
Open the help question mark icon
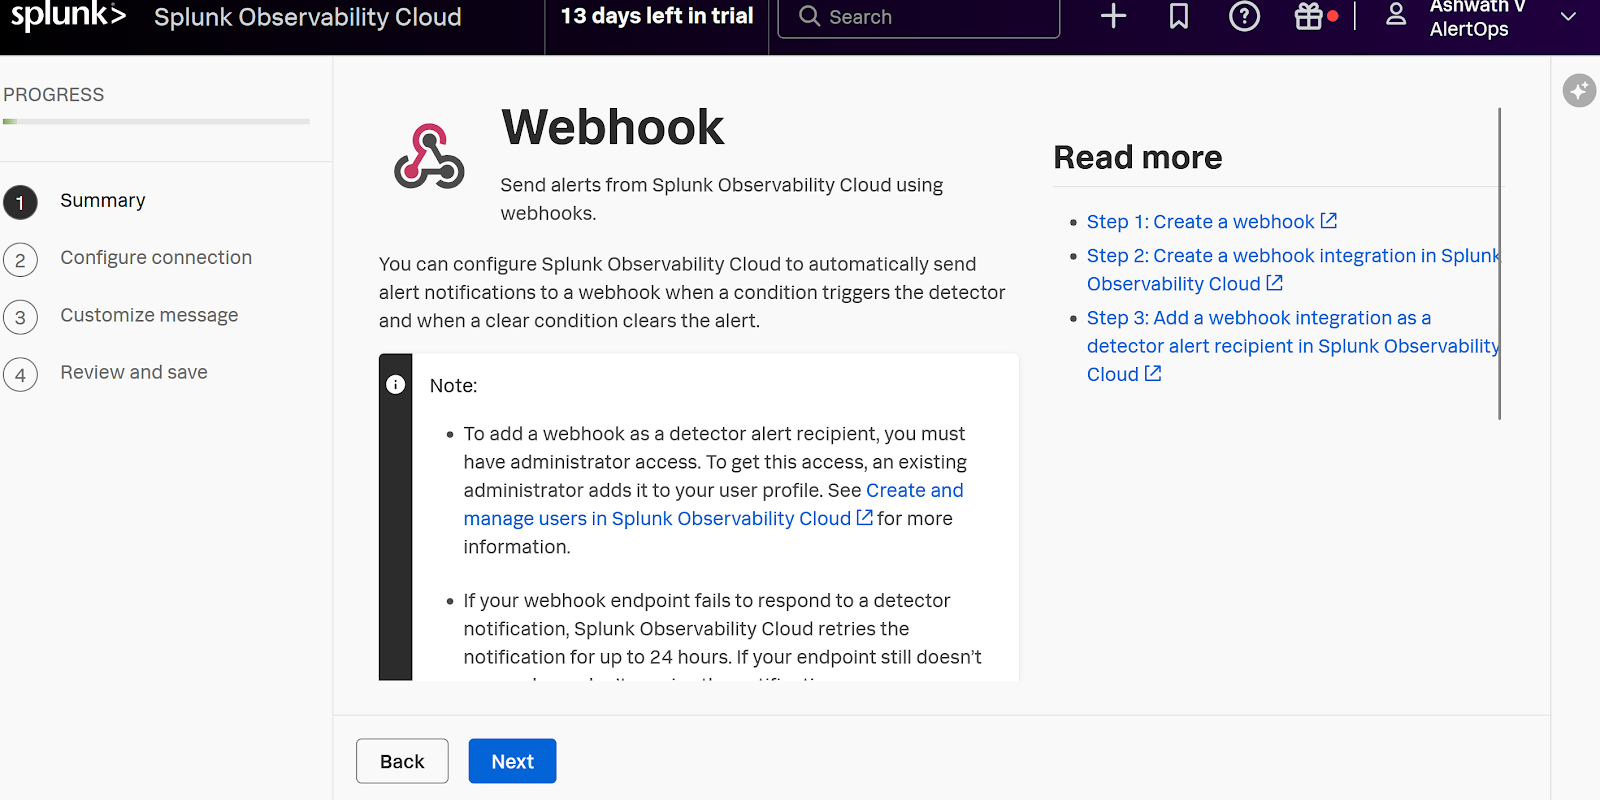(x=1244, y=16)
